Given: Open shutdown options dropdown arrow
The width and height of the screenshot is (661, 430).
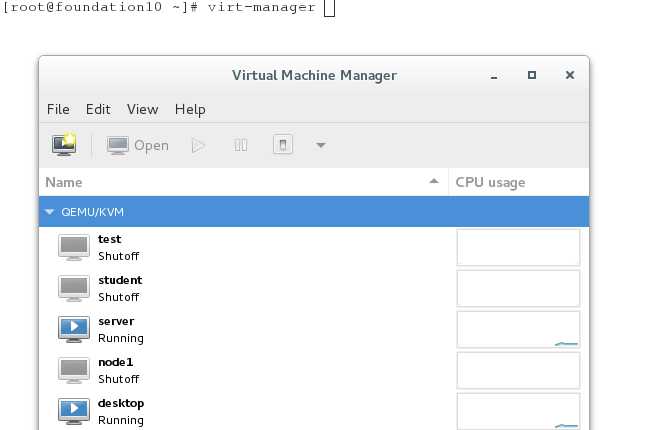Looking at the screenshot, I should 321,145.
